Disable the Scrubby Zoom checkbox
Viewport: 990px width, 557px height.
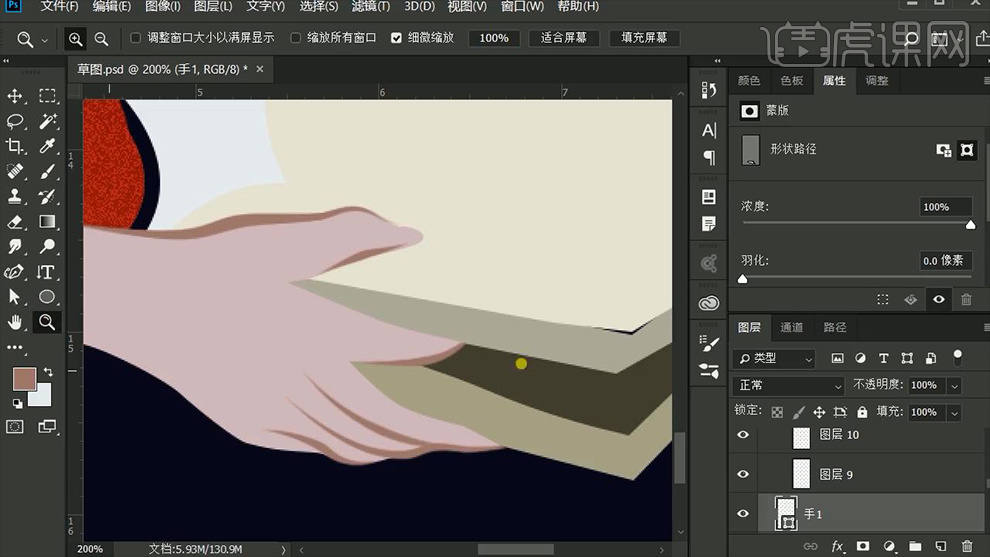click(x=396, y=38)
